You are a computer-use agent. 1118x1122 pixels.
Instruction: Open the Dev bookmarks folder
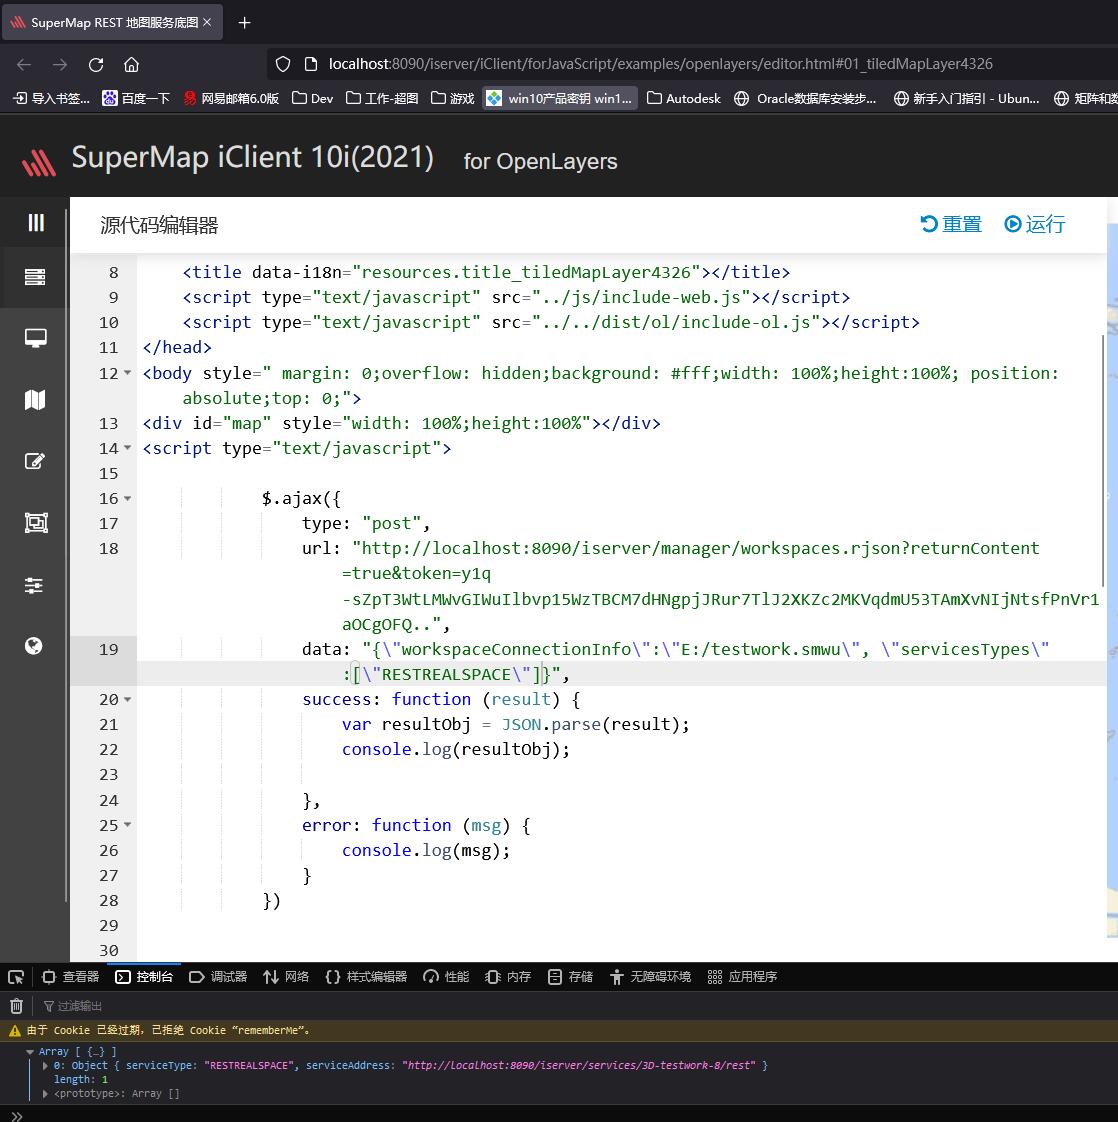click(x=313, y=98)
